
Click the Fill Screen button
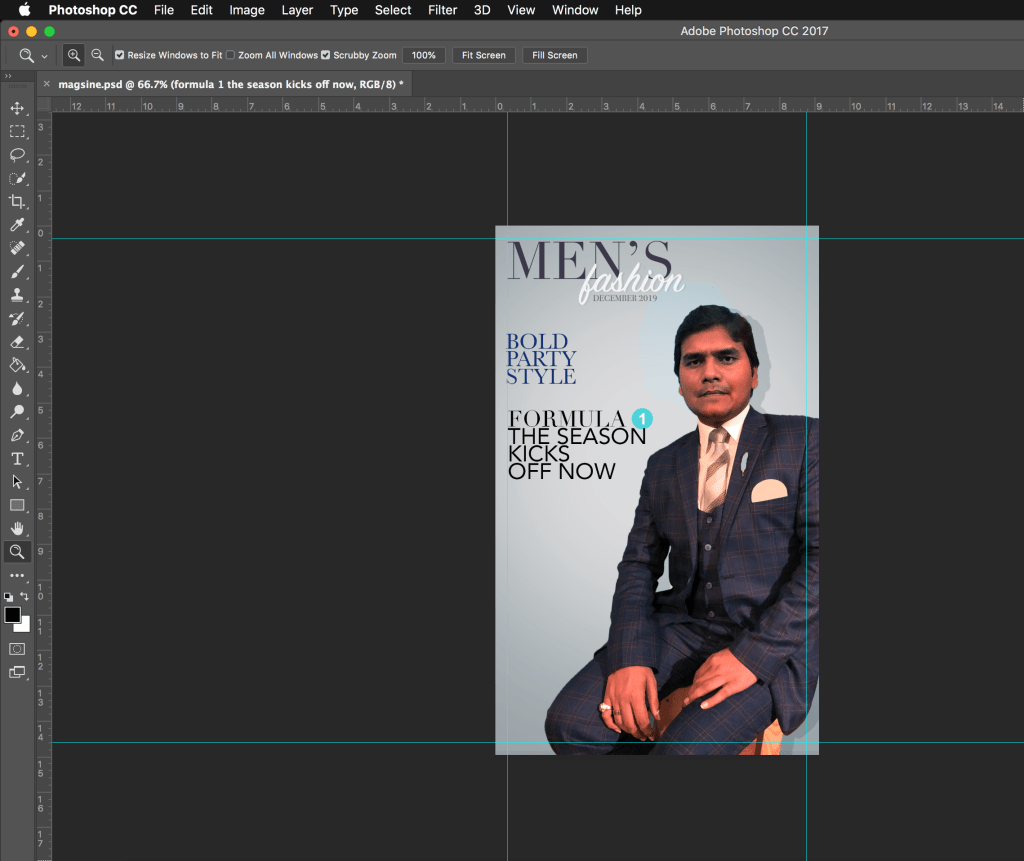[554, 55]
